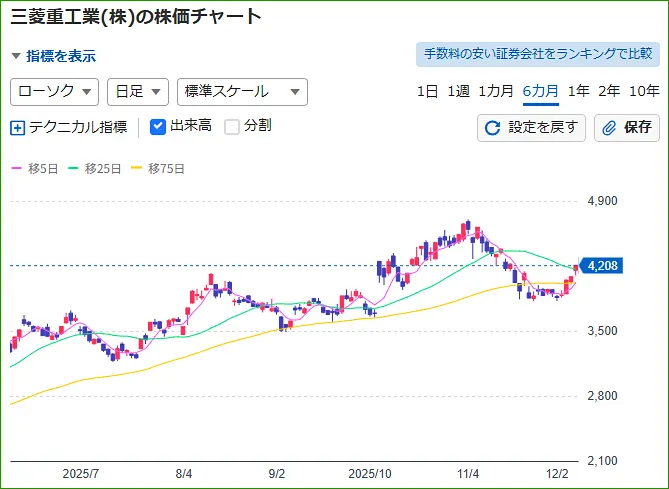The height and width of the screenshot is (489, 669).
Task: Open the 手数料の安い証券会社 ranking link
Action: 537,54
